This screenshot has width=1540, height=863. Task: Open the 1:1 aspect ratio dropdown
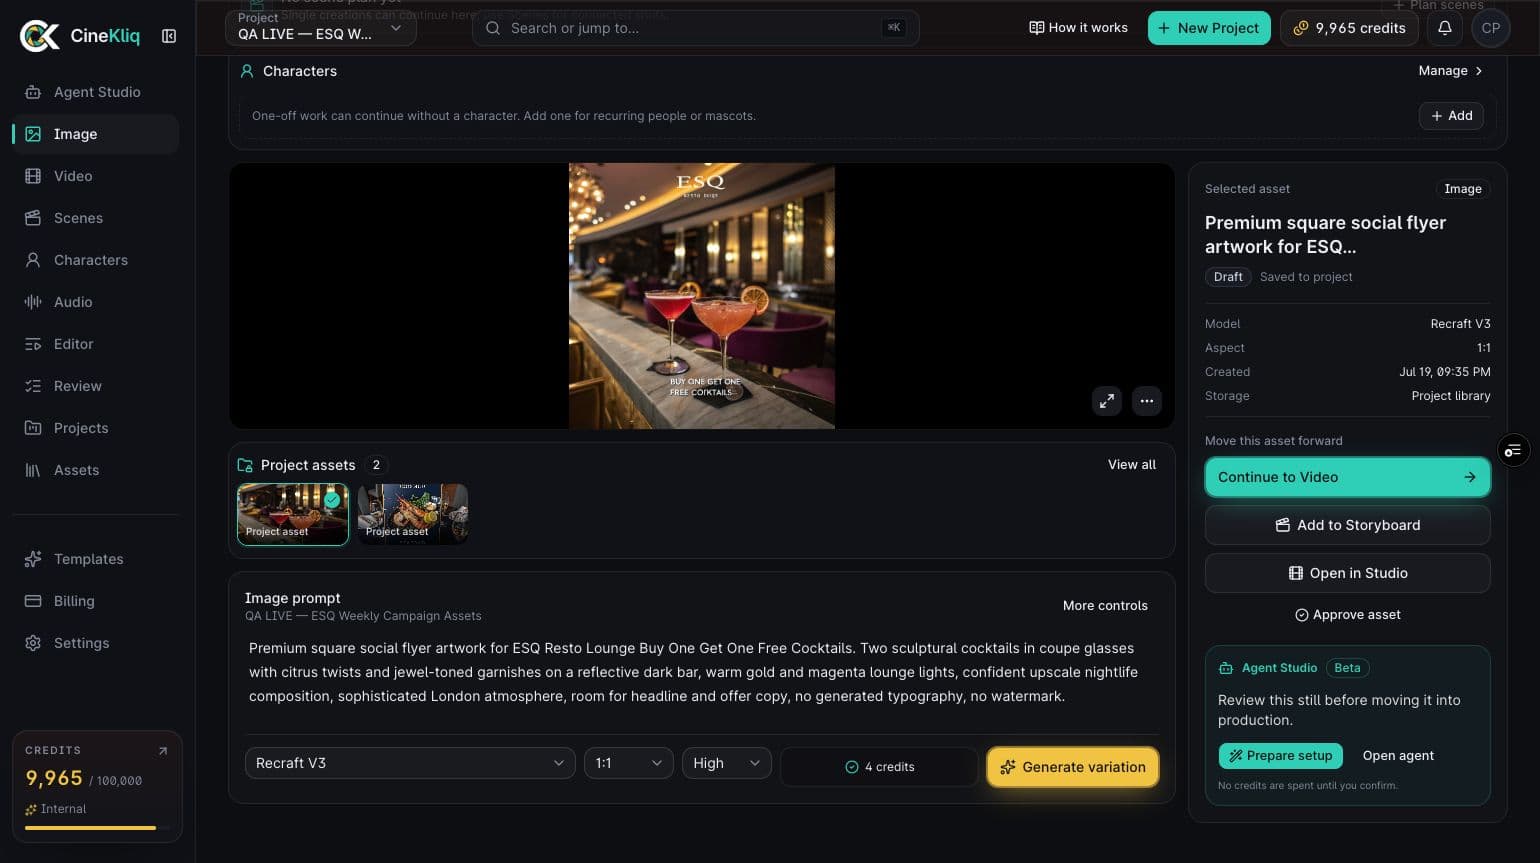[629, 763]
